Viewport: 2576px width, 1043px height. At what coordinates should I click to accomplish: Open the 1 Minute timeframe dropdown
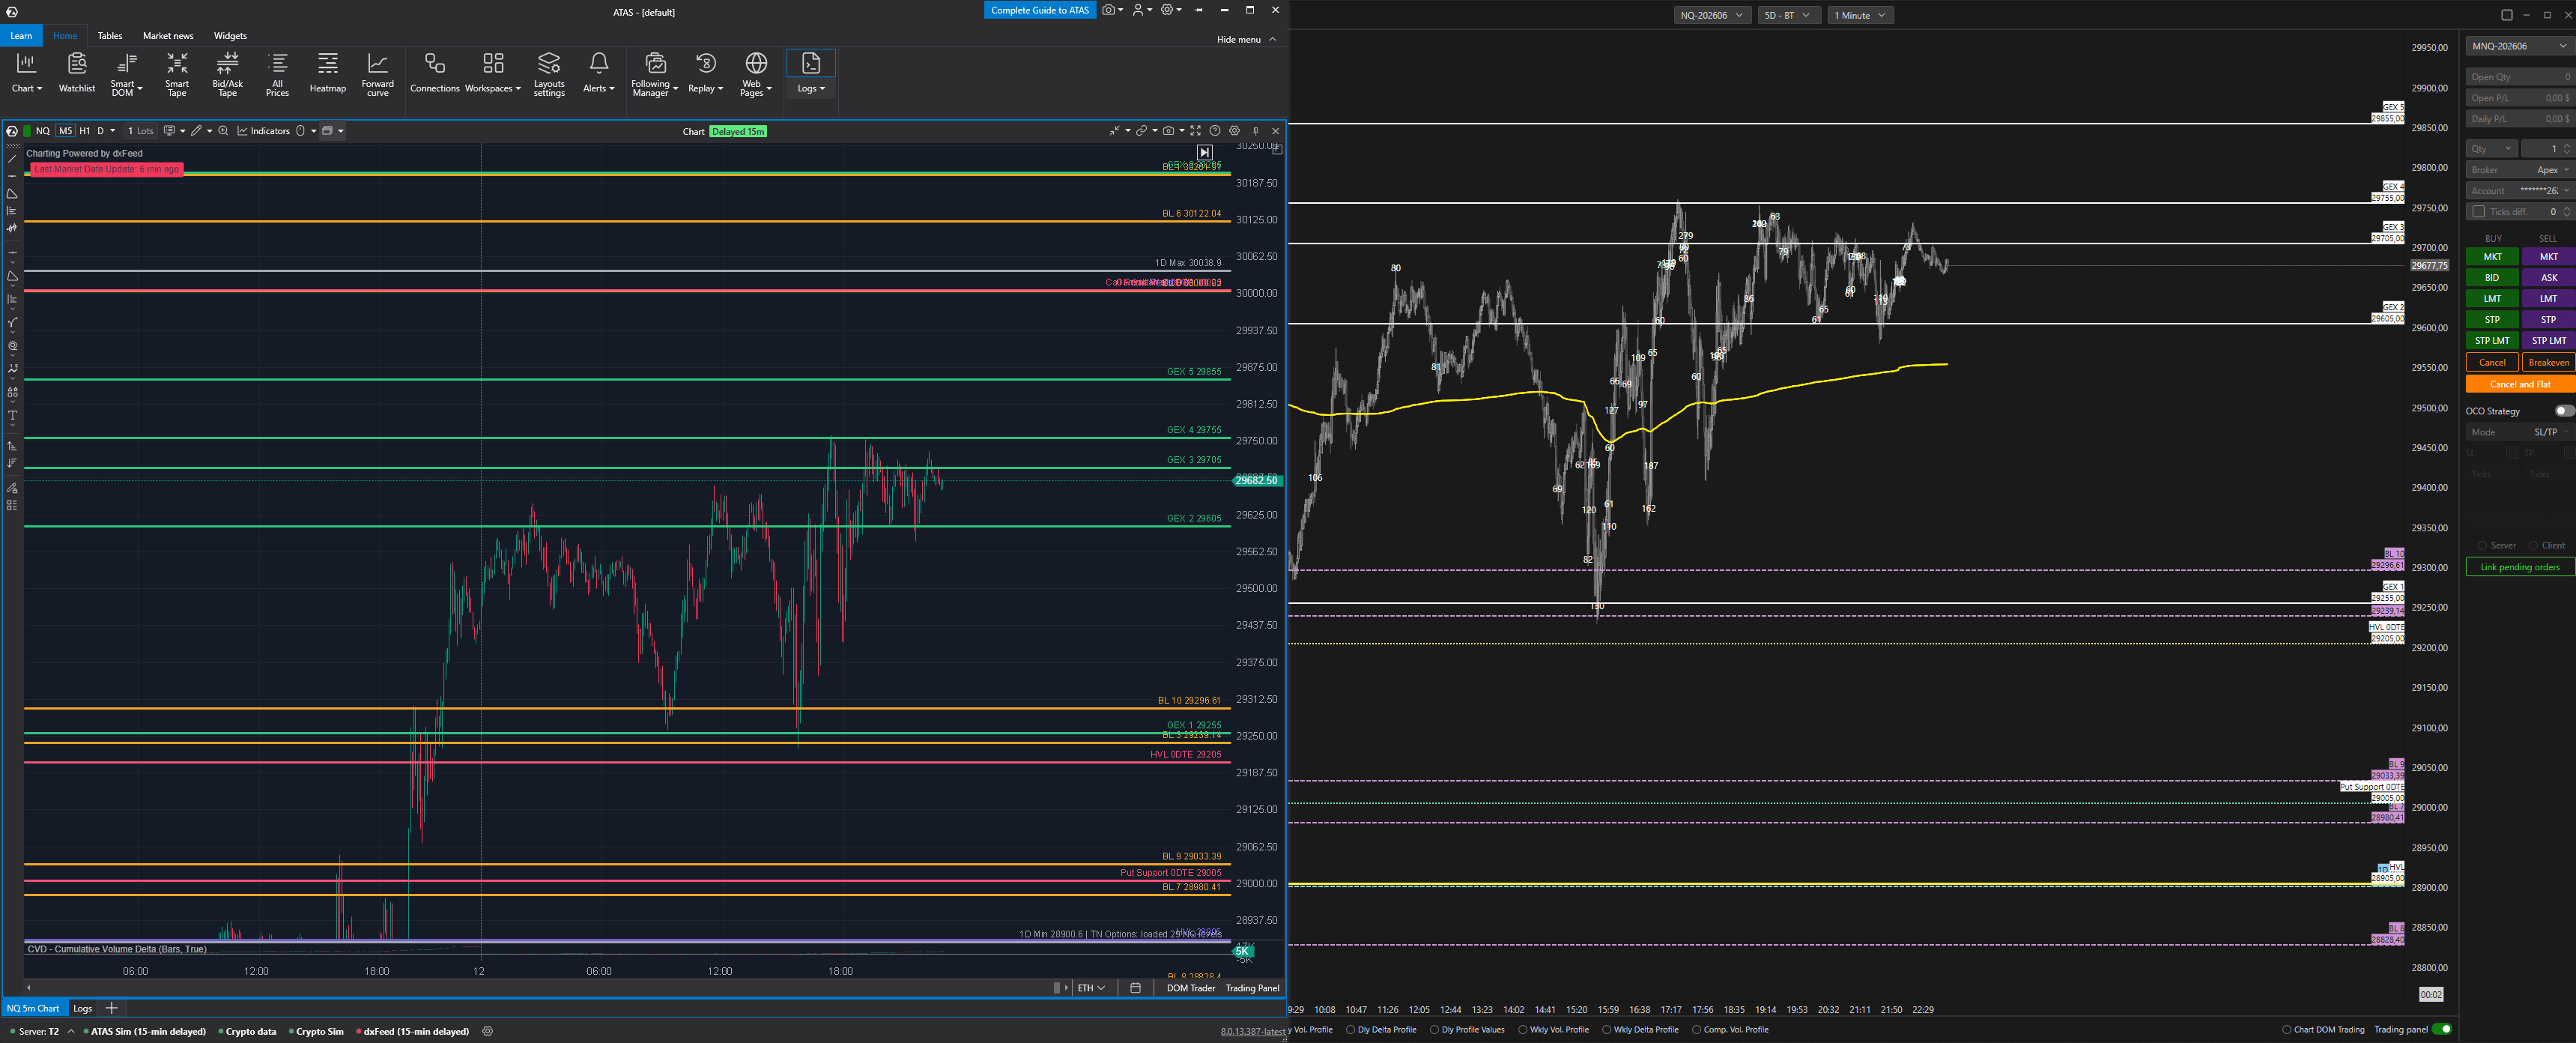click(x=1860, y=15)
